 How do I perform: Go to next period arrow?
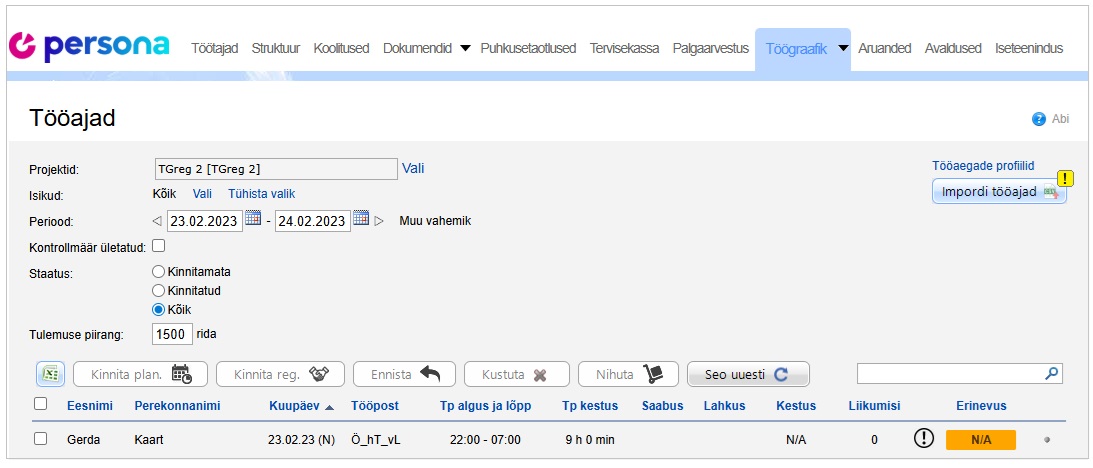[379, 221]
